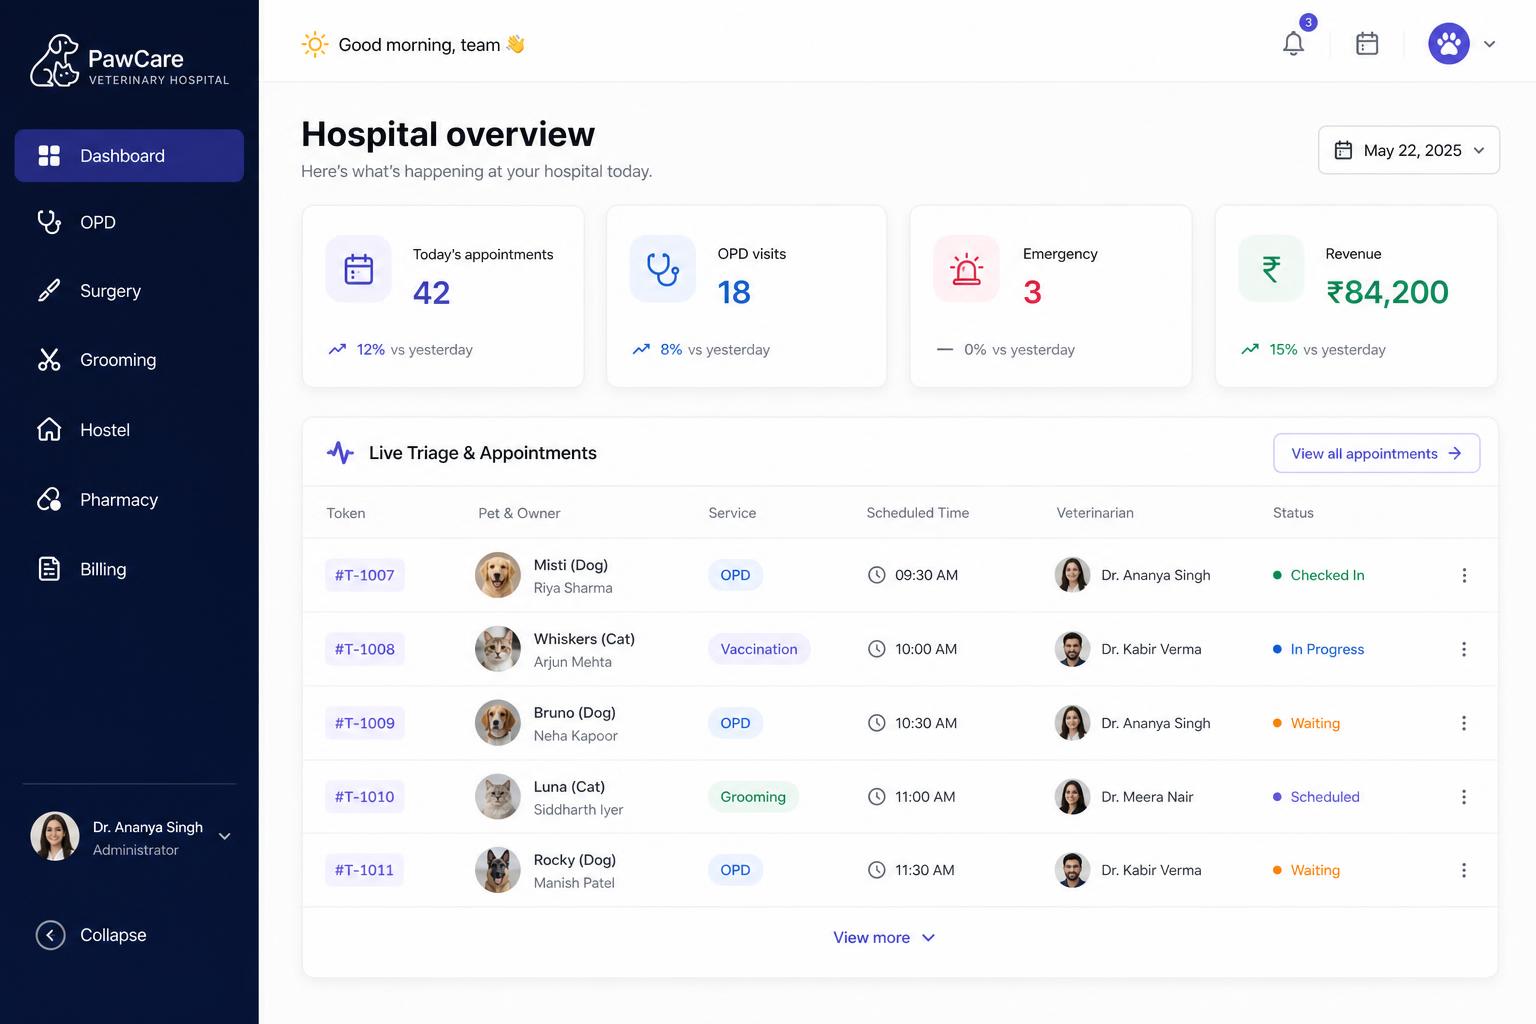Click the Grooming scissors icon
The image size is (1536, 1024).
pyautogui.click(x=49, y=360)
